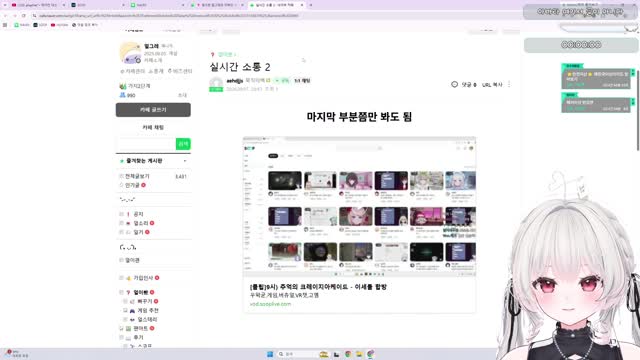Image resolution: width=640 pixels, height=360 pixels.
Task: Click the 공지 notice board icon
Action: (128, 214)
